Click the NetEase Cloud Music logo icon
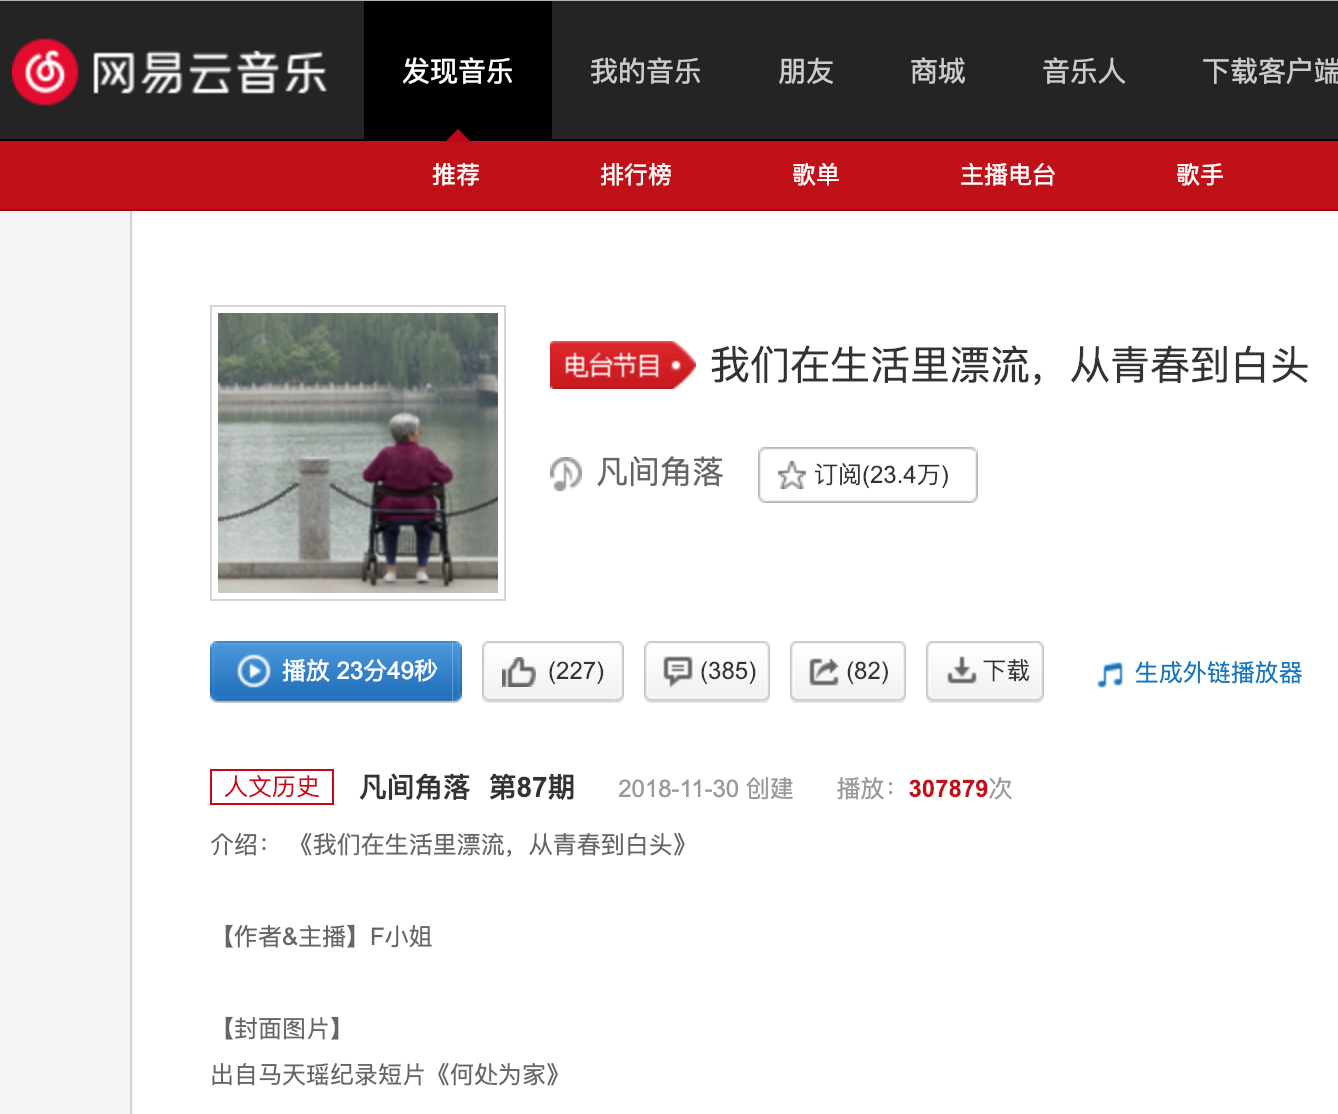 click(45, 72)
